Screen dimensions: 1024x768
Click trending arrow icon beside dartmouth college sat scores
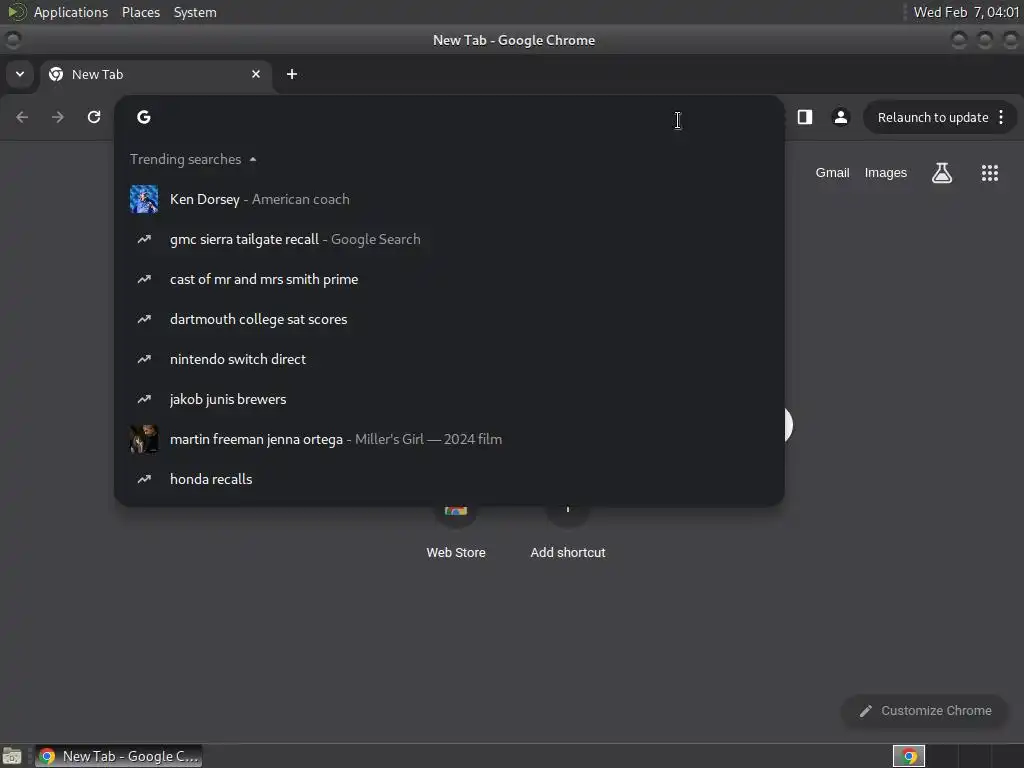tap(144, 319)
